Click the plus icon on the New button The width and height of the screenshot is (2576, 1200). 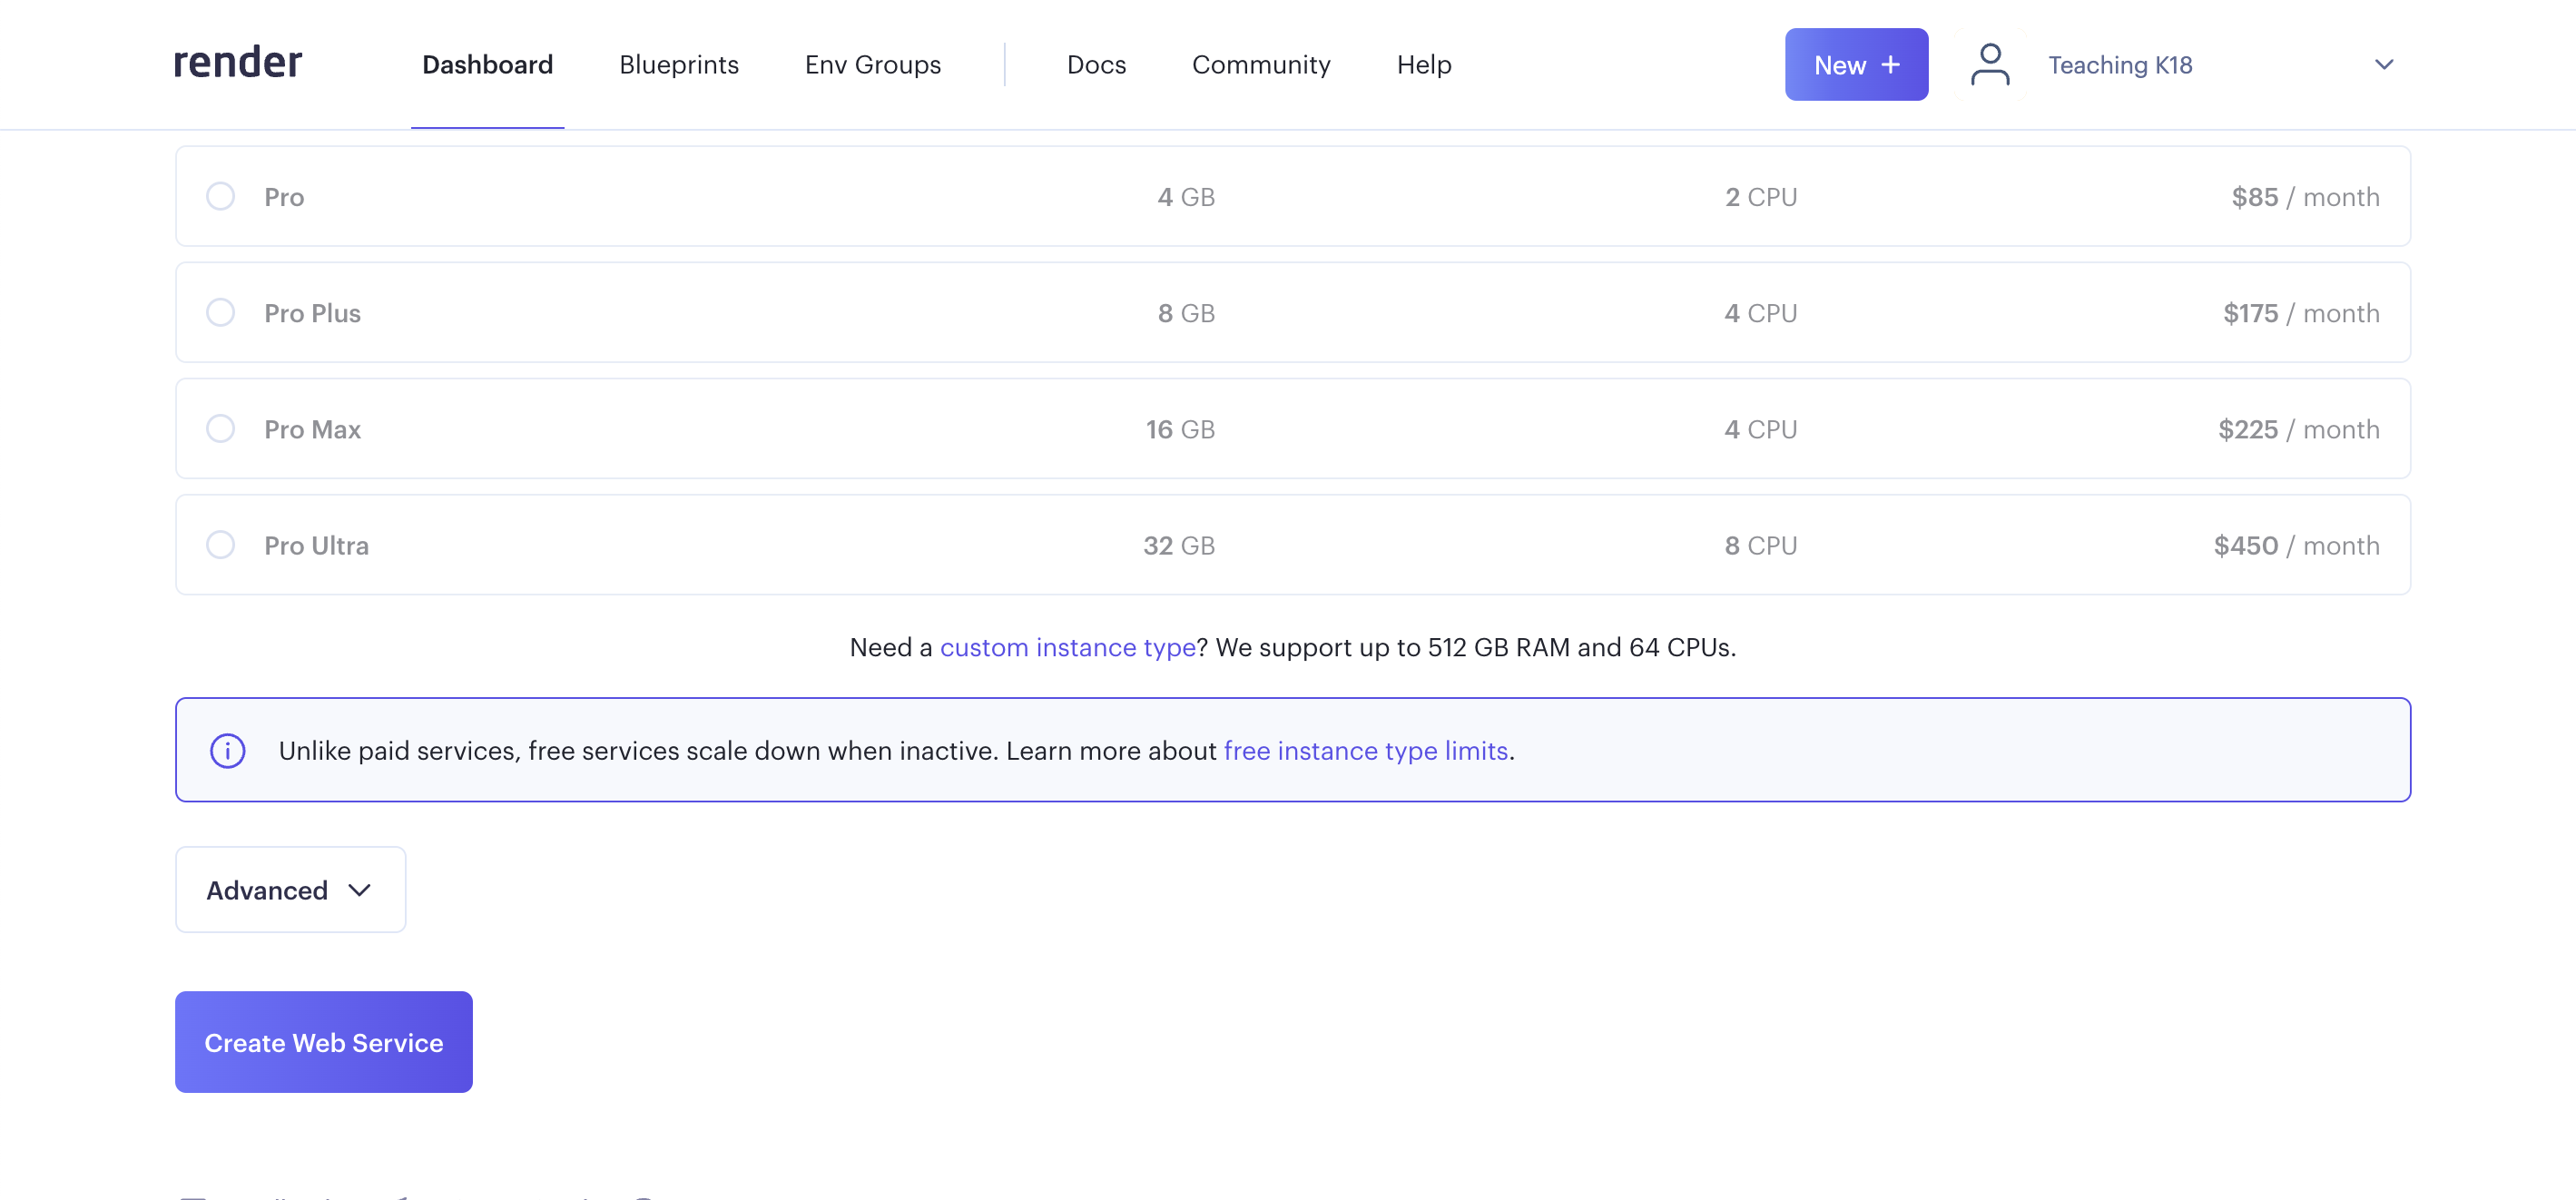(x=1890, y=65)
